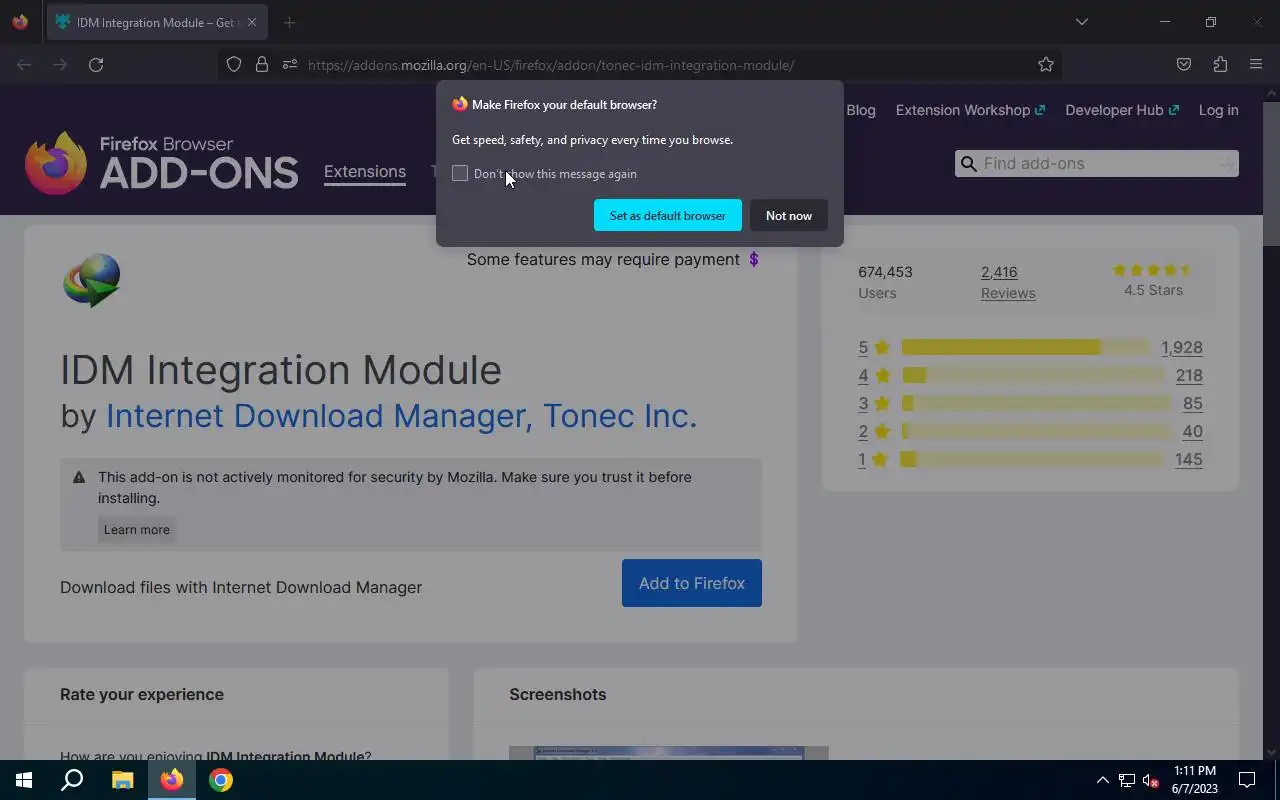Click the site permissions icon in address bar
The width and height of the screenshot is (1280, 800).
click(x=290, y=64)
